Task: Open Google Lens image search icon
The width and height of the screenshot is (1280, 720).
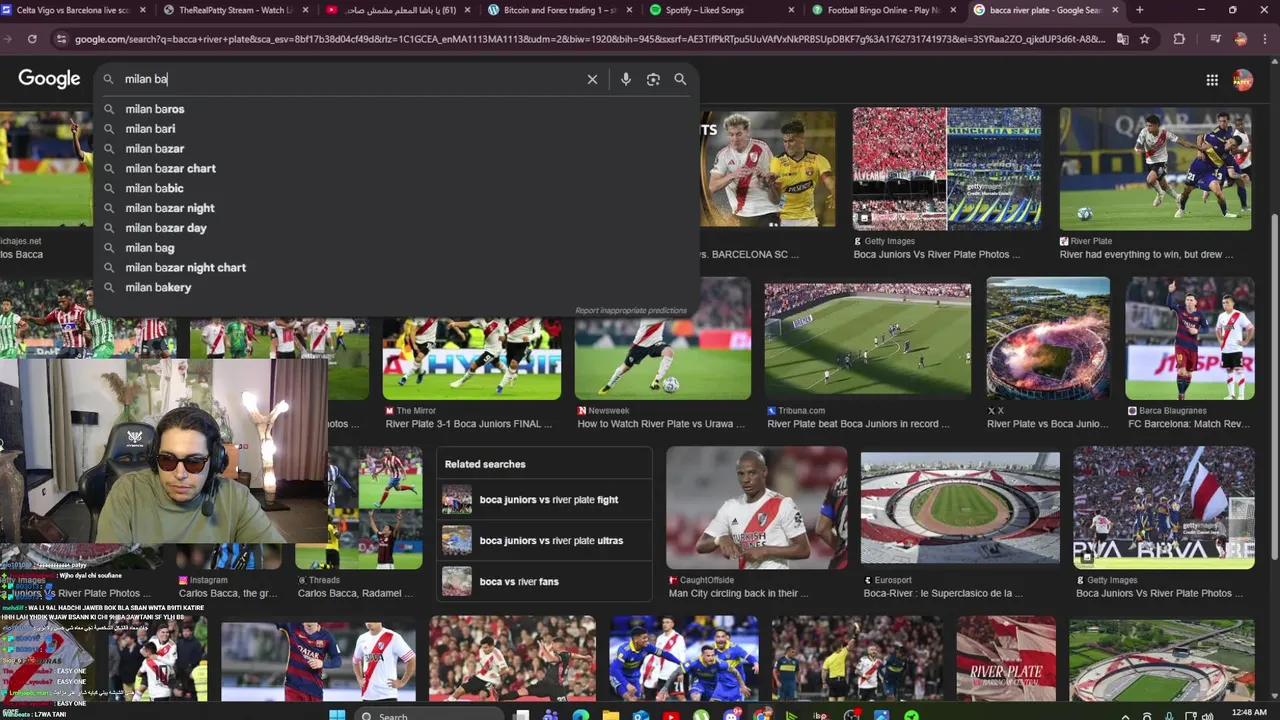Action: tap(653, 79)
